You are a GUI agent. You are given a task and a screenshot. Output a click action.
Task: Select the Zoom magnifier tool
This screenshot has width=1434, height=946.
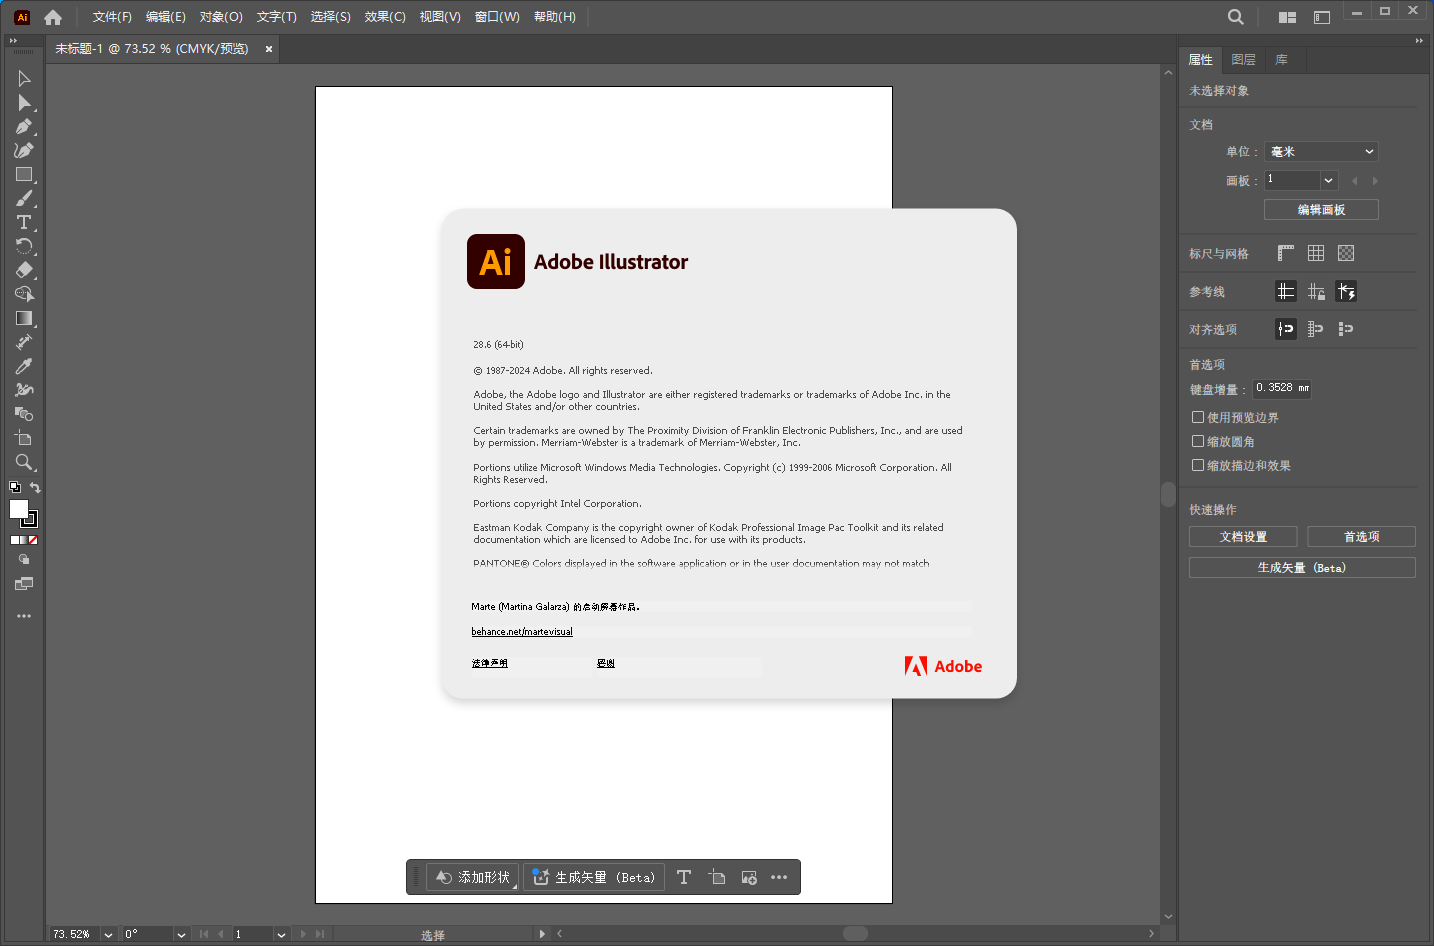tap(24, 462)
